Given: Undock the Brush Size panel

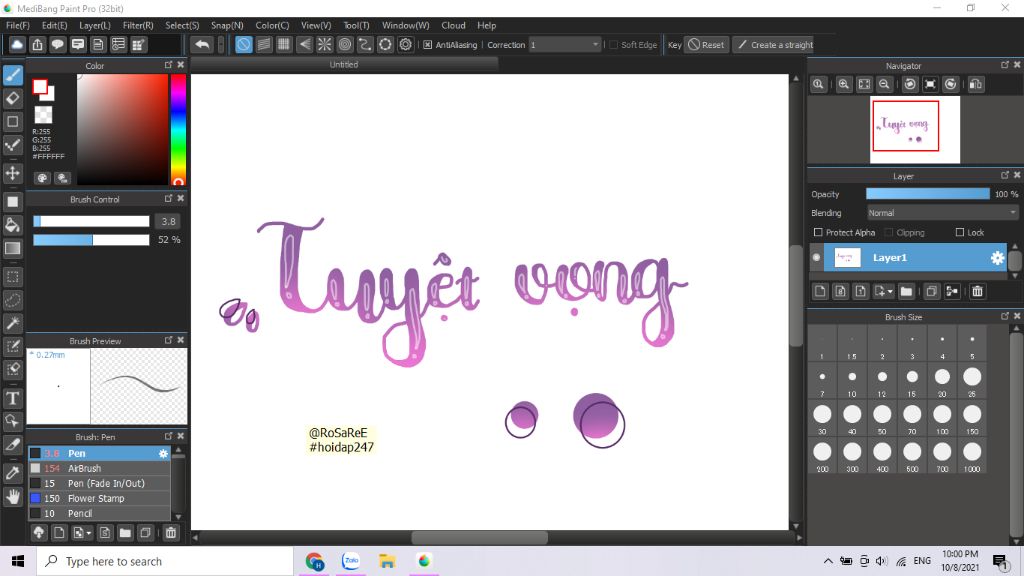Looking at the screenshot, I should tap(1004, 316).
